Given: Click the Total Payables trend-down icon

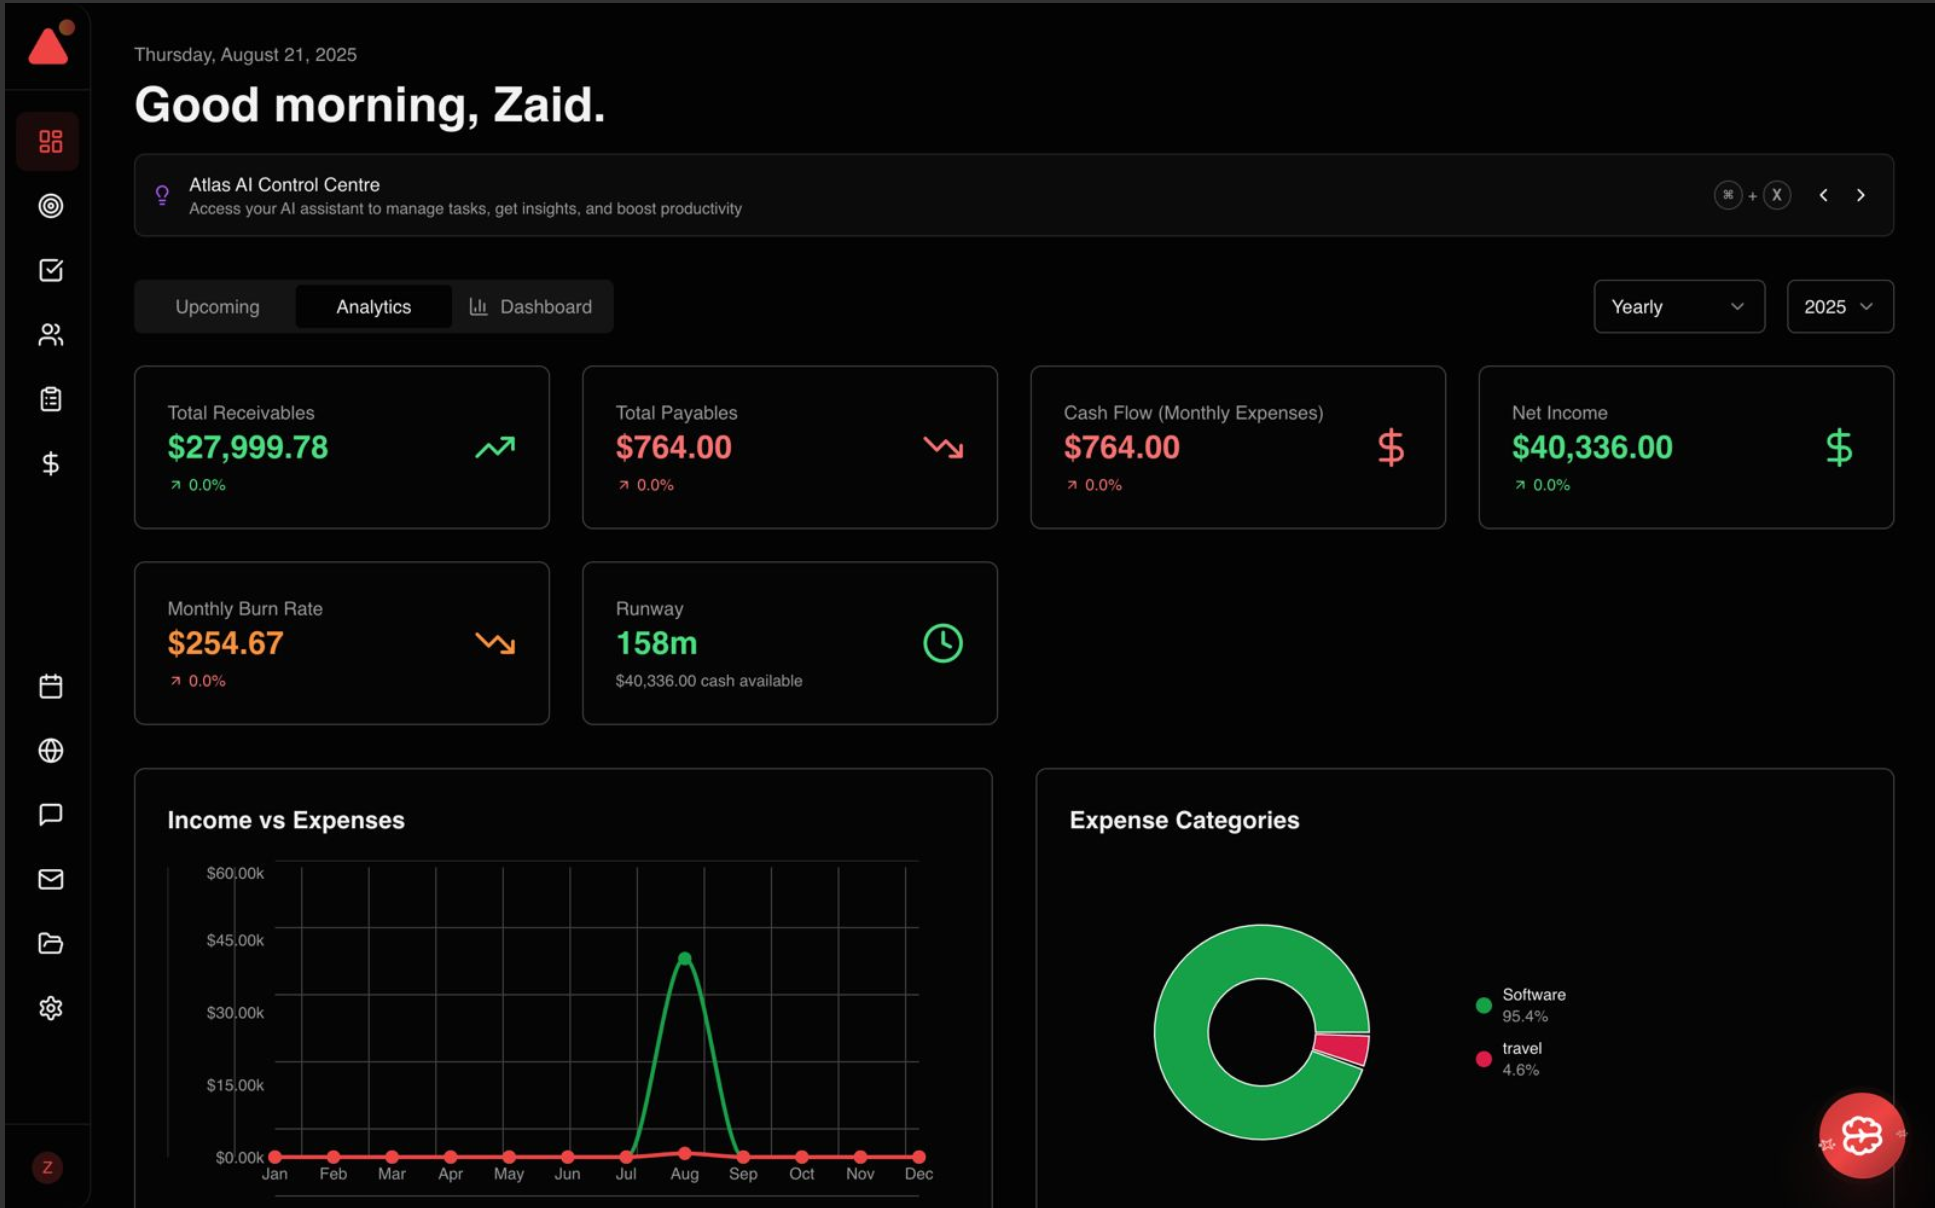Looking at the screenshot, I should coord(943,447).
